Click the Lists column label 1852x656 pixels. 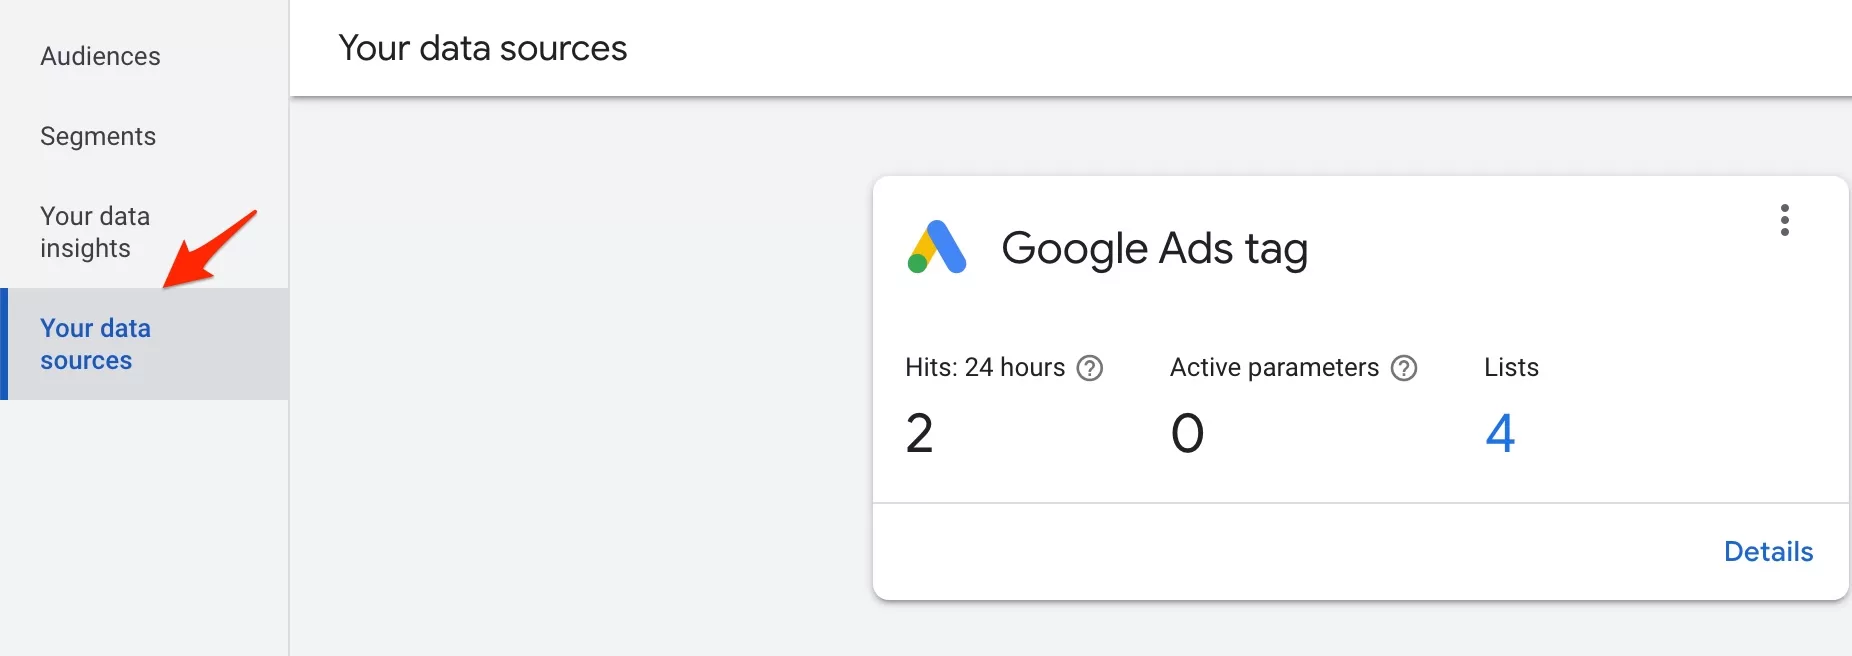coord(1511,367)
